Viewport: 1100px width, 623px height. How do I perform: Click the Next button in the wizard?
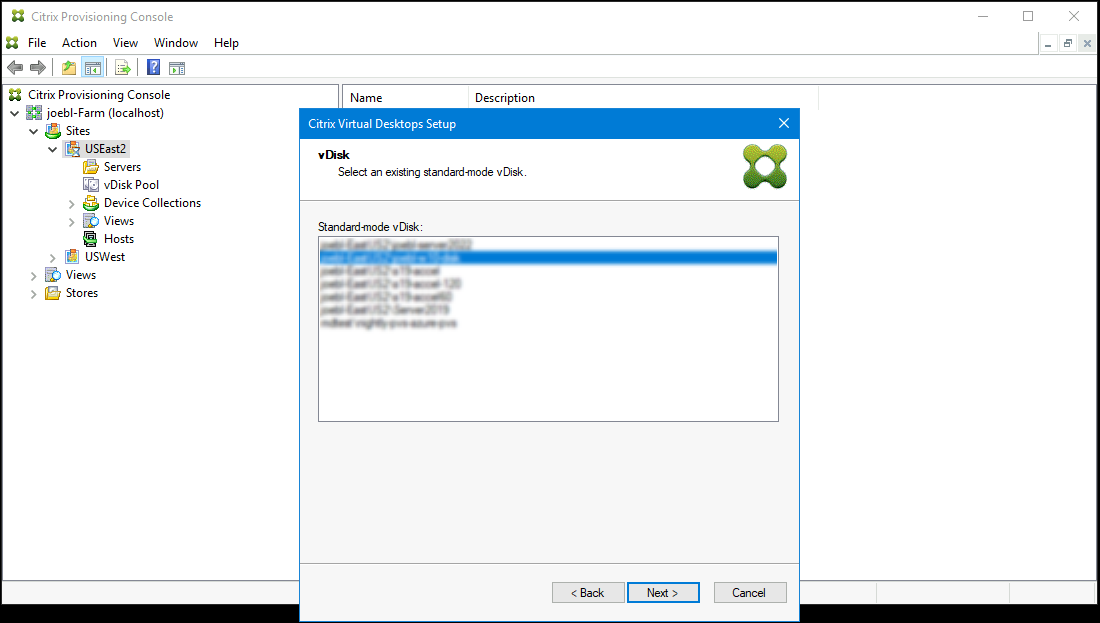663,592
